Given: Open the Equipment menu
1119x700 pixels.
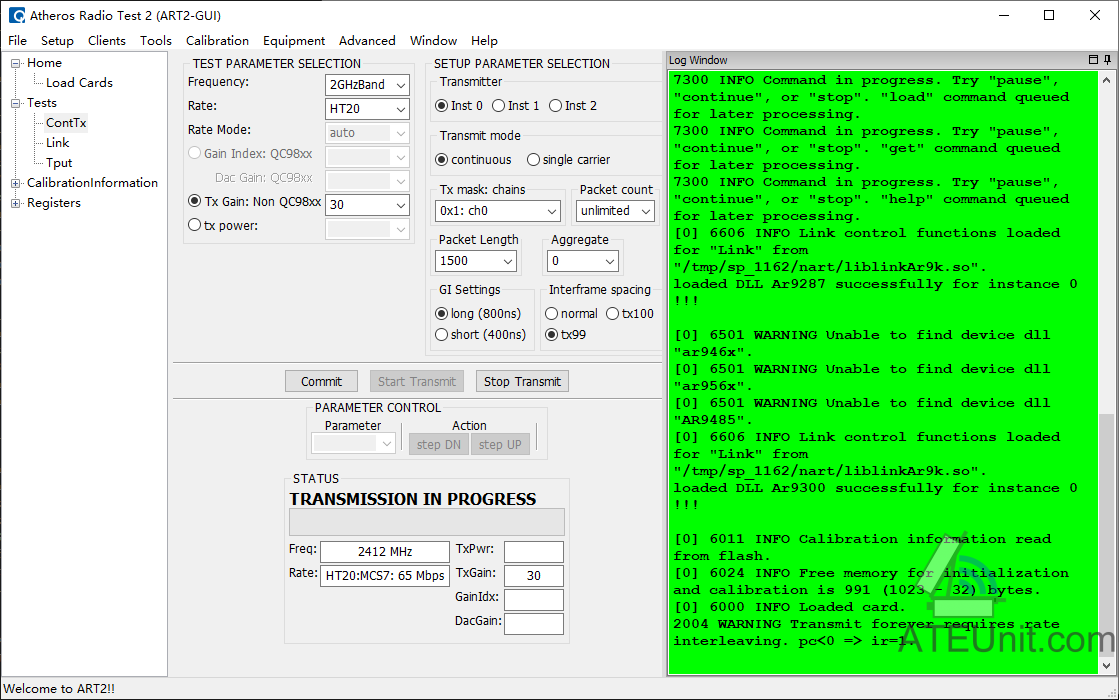Looking at the screenshot, I should (x=294, y=41).
